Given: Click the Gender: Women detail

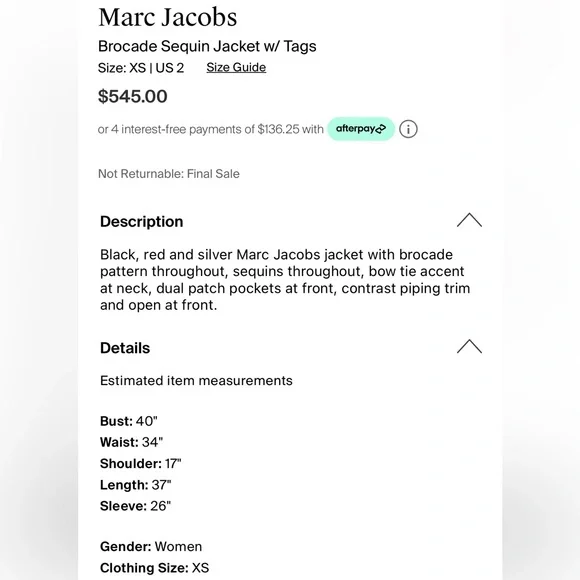Looking at the screenshot, I should coord(151,547).
